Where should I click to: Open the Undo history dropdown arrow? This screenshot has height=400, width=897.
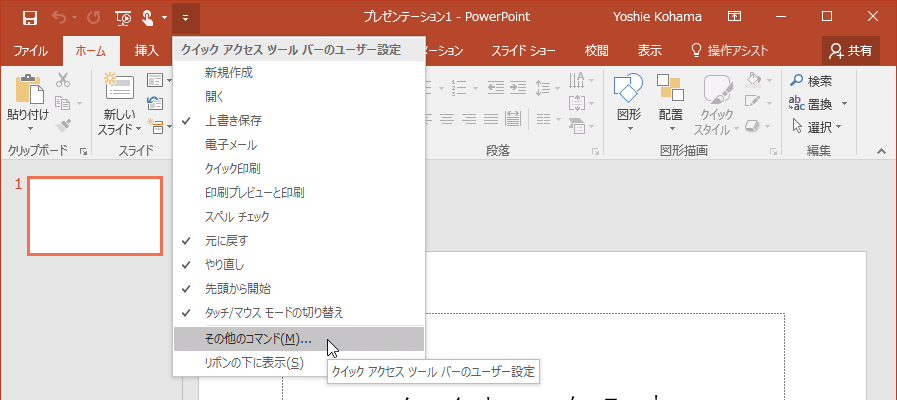click(x=74, y=18)
